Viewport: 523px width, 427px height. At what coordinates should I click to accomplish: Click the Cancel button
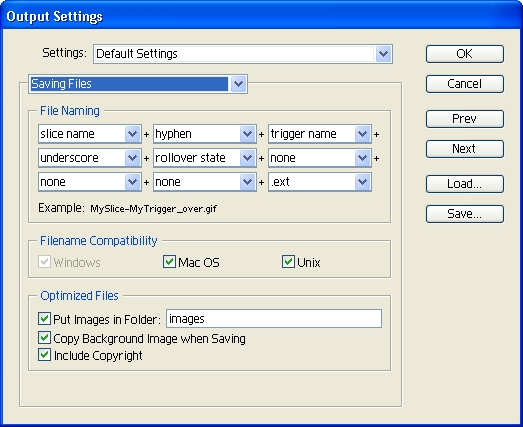(465, 83)
